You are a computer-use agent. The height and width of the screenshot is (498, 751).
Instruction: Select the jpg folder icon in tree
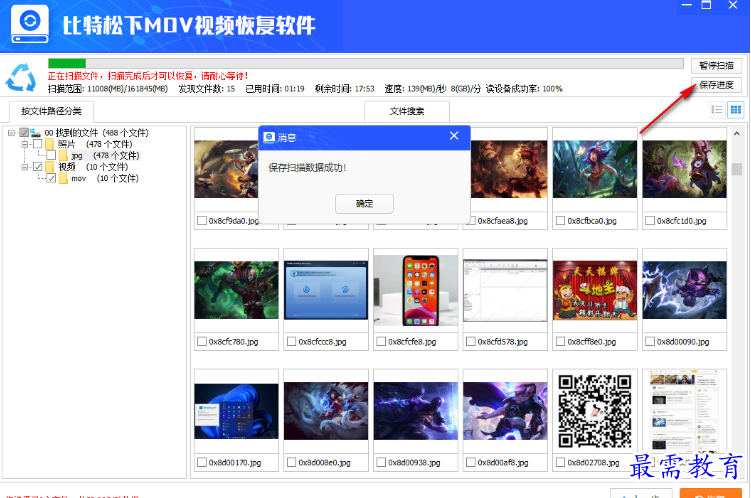[63, 156]
